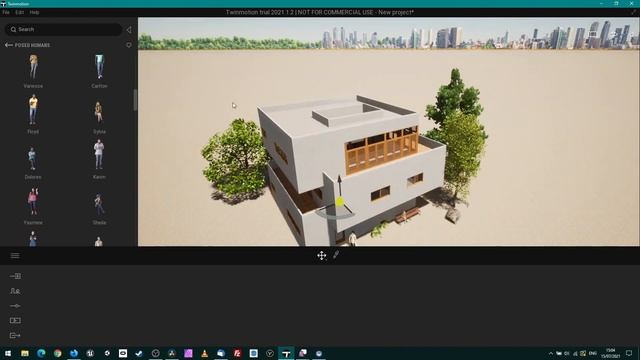
Task: Click the yellow gizmo center handle
Action: pyautogui.click(x=340, y=201)
